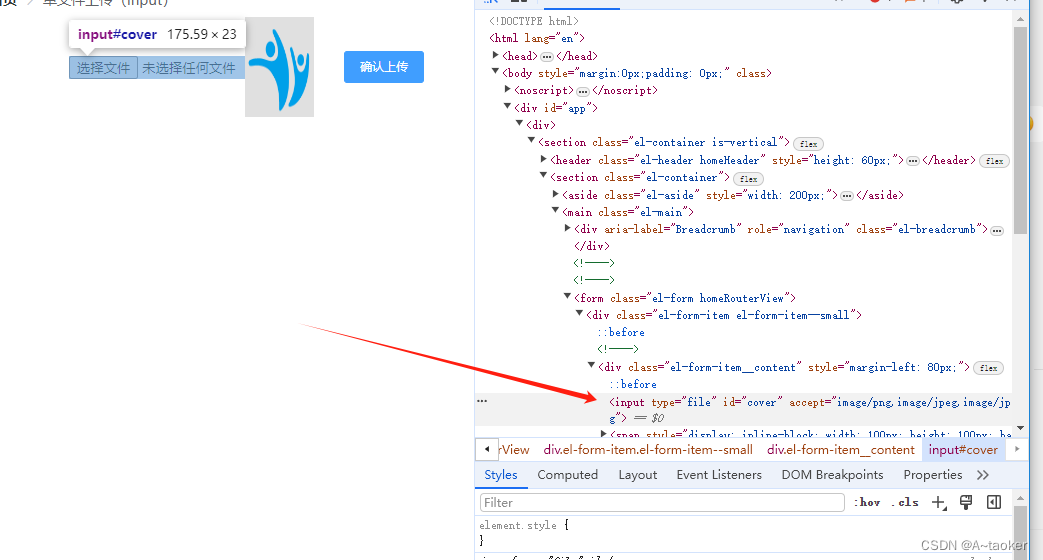Image resolution: width=1043 pixels, height=560 pixels.
Task: Select the DOCTYPE html line
Action: click(534, 21)
